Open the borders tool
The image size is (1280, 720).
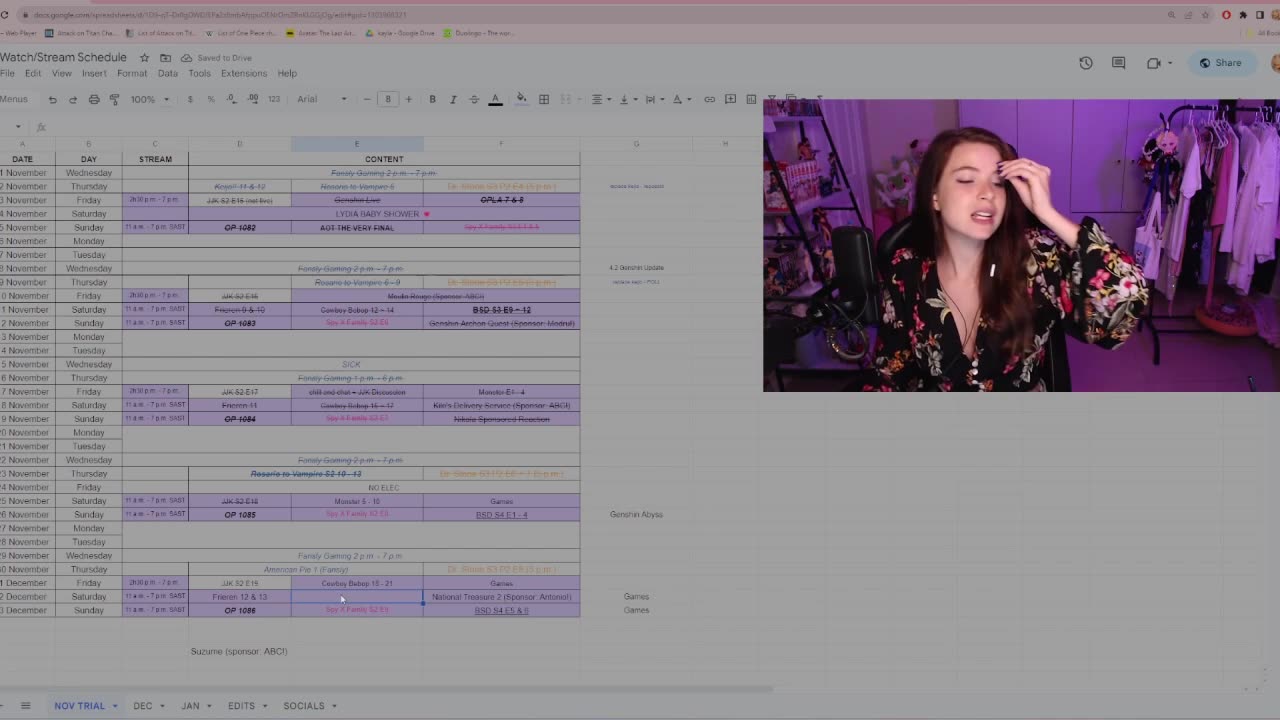[x=544, y=99]
